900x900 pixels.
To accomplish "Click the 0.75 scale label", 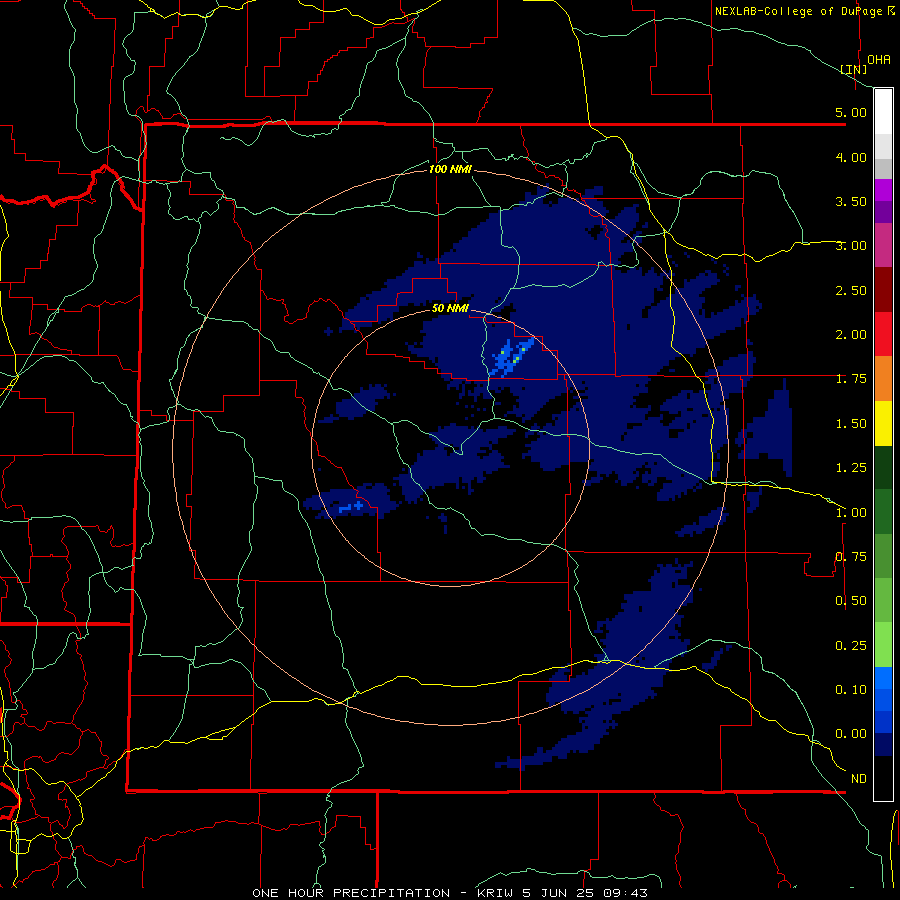I will pos(851,557).
